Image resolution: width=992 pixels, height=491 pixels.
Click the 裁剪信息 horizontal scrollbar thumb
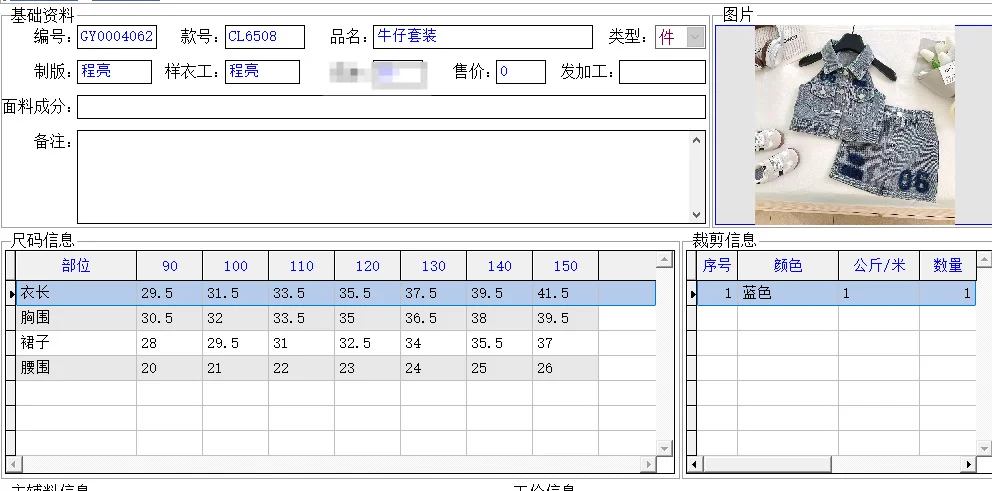(x=767, y=464)
